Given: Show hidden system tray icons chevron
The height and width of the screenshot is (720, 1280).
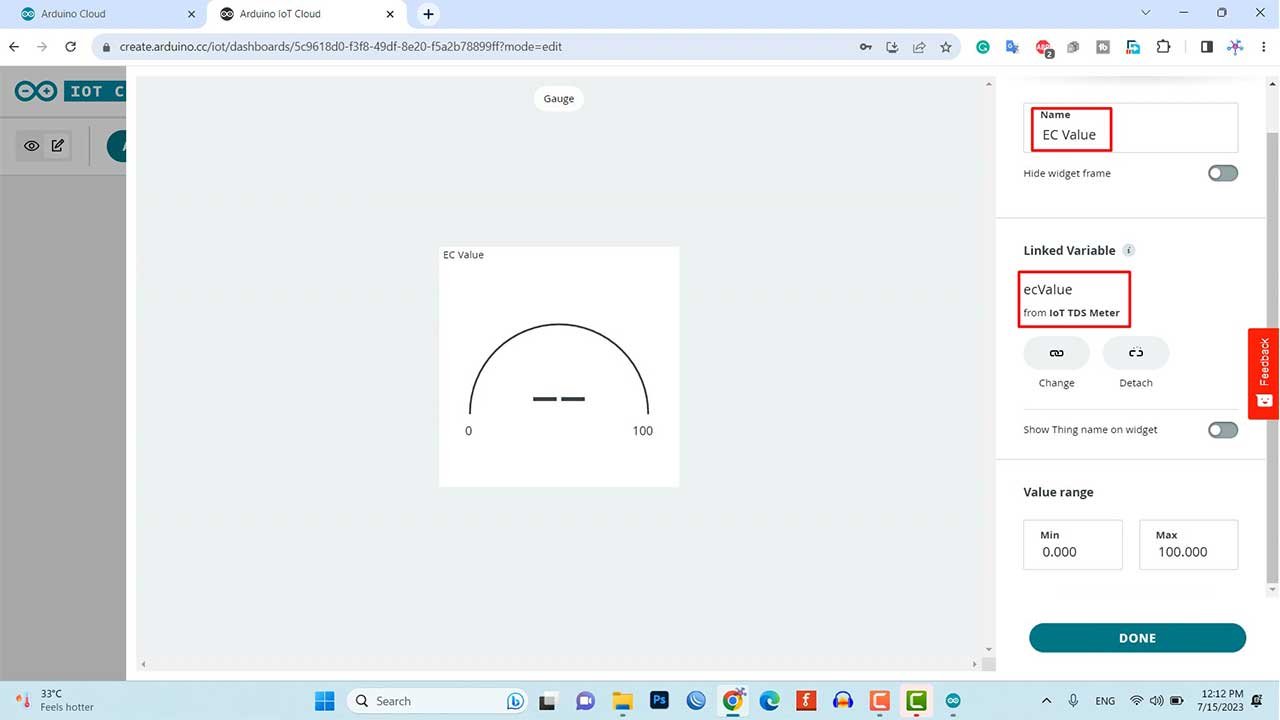Looking at the screenshot, I should pos(1046,701).
